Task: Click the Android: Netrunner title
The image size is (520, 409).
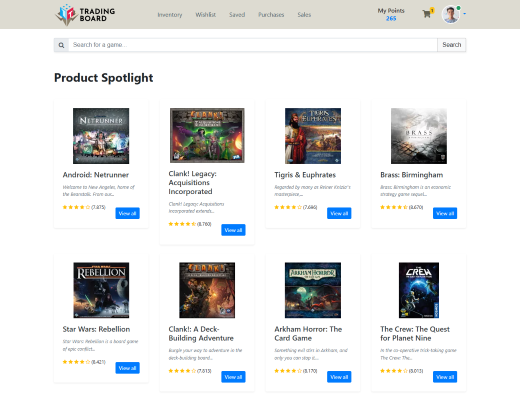Action: click(96, 175)
